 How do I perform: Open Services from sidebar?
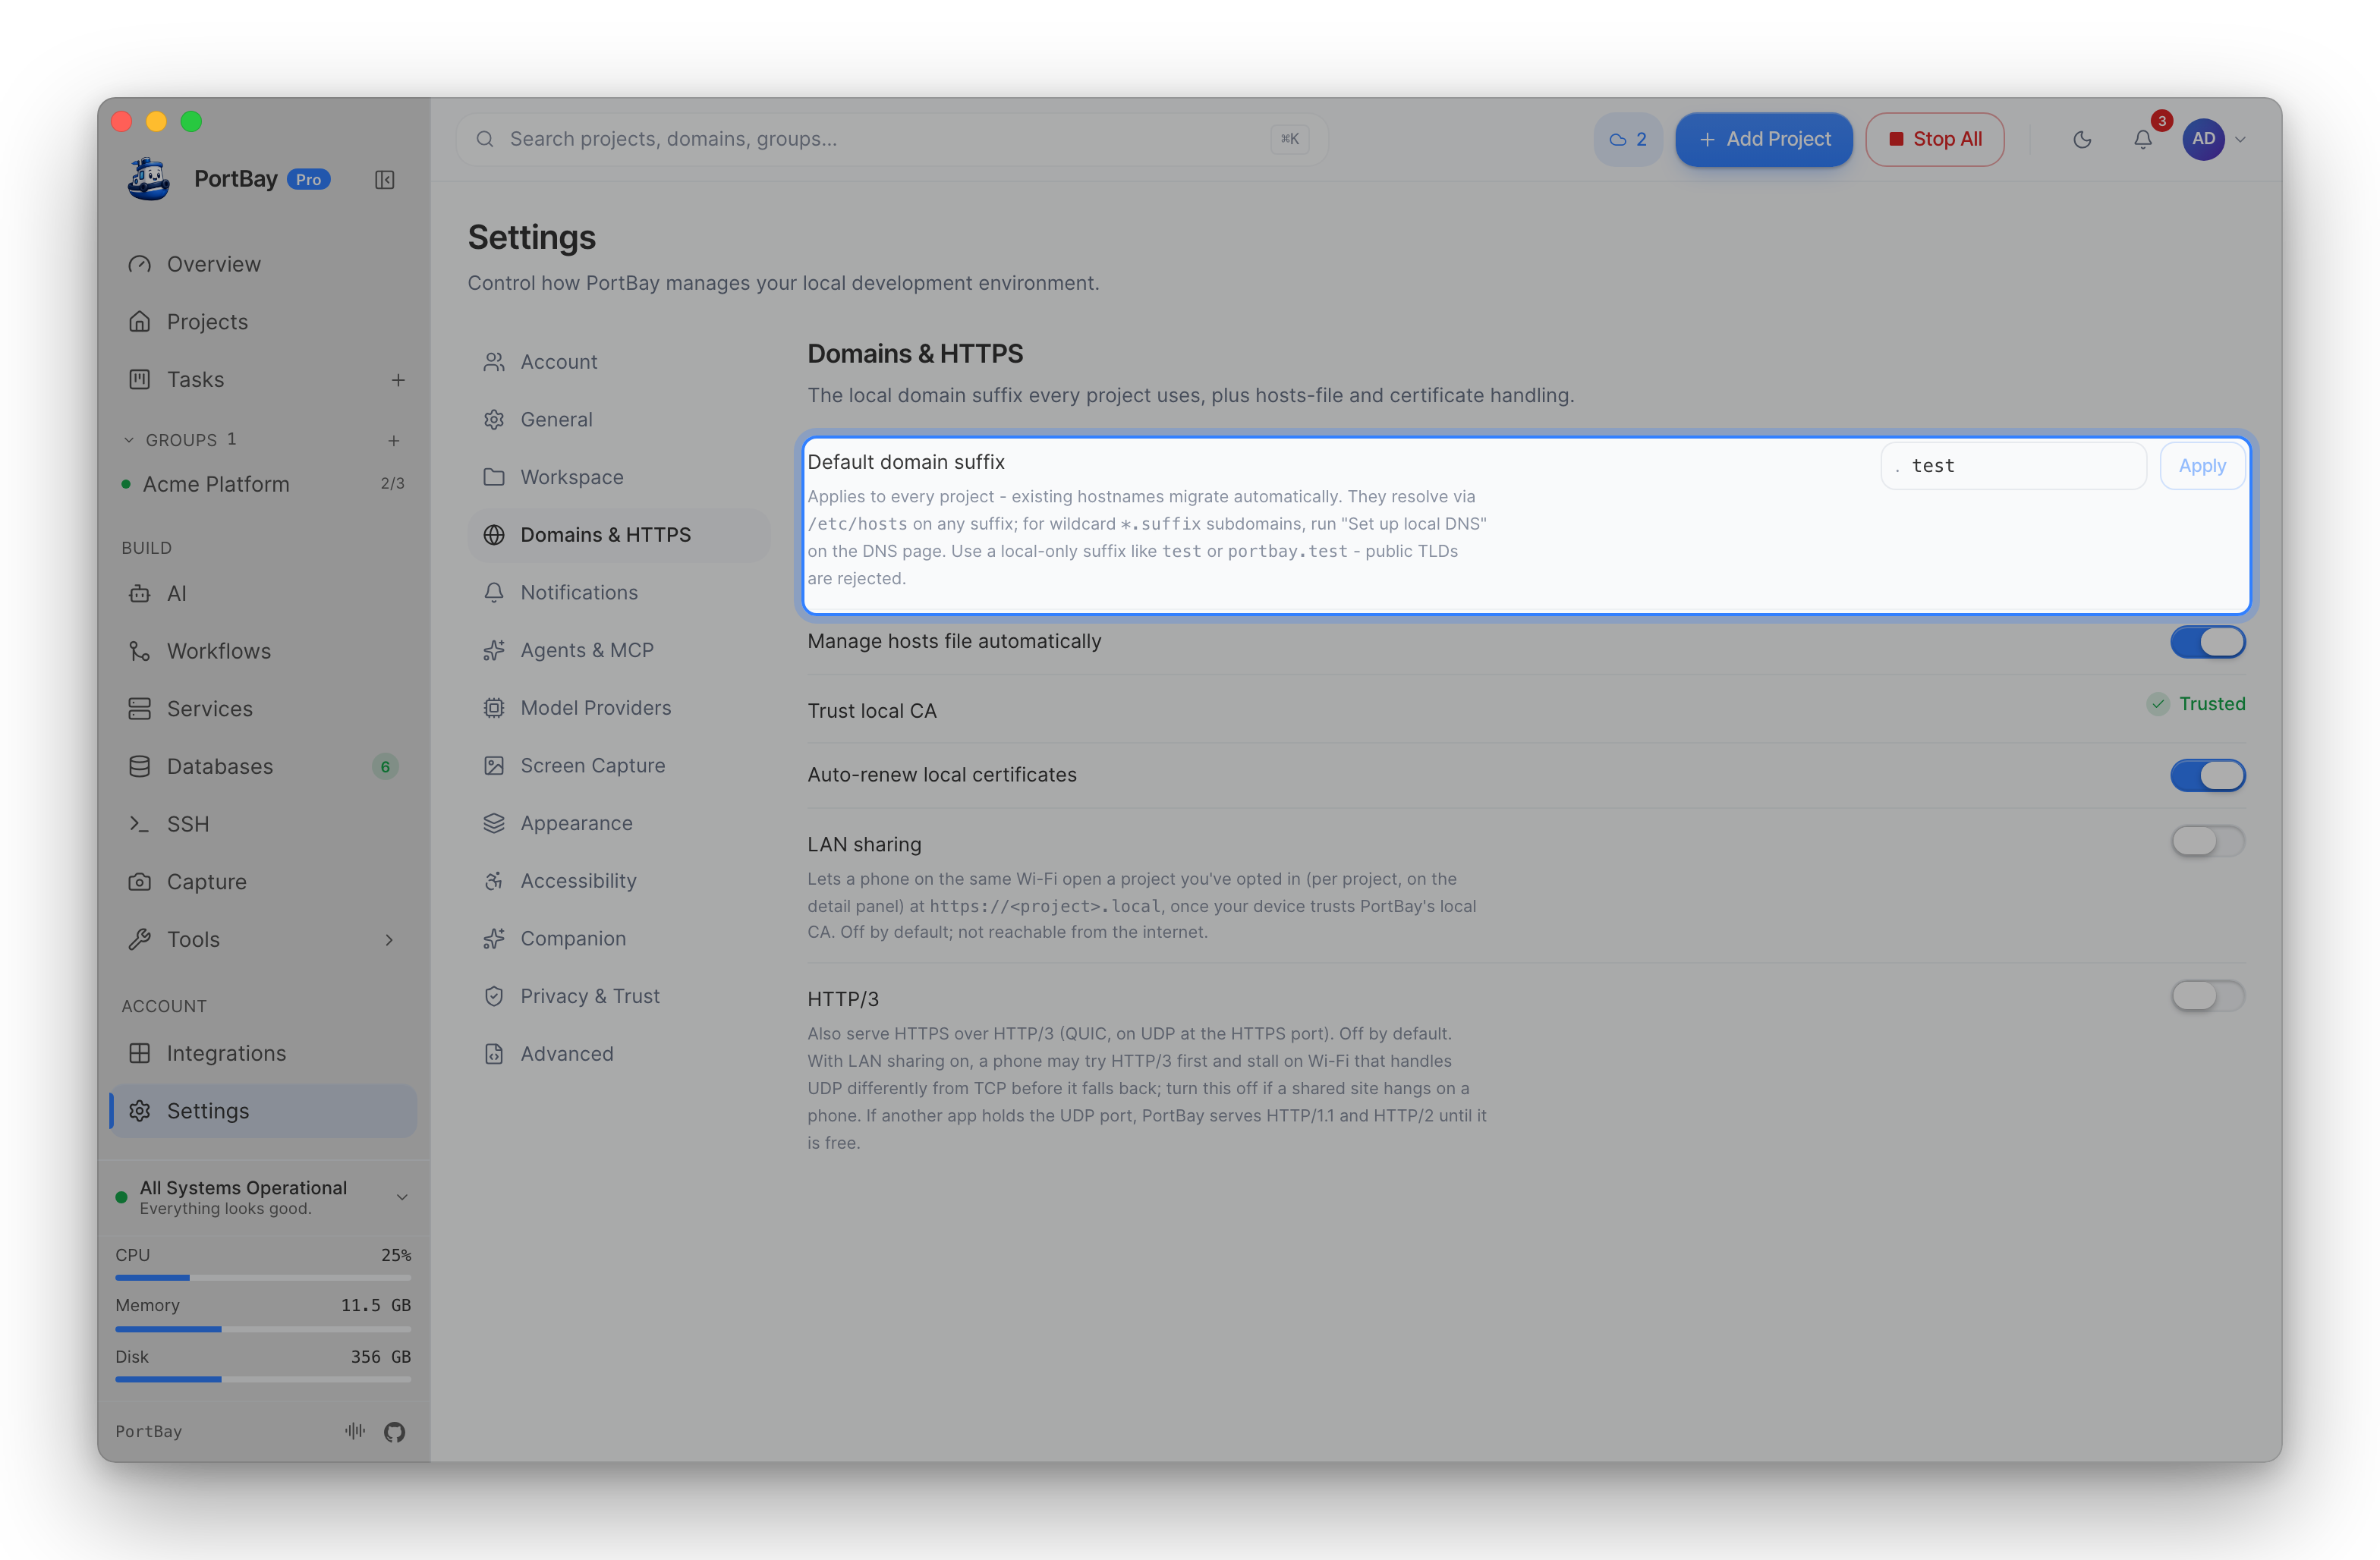tap(263, 709)
